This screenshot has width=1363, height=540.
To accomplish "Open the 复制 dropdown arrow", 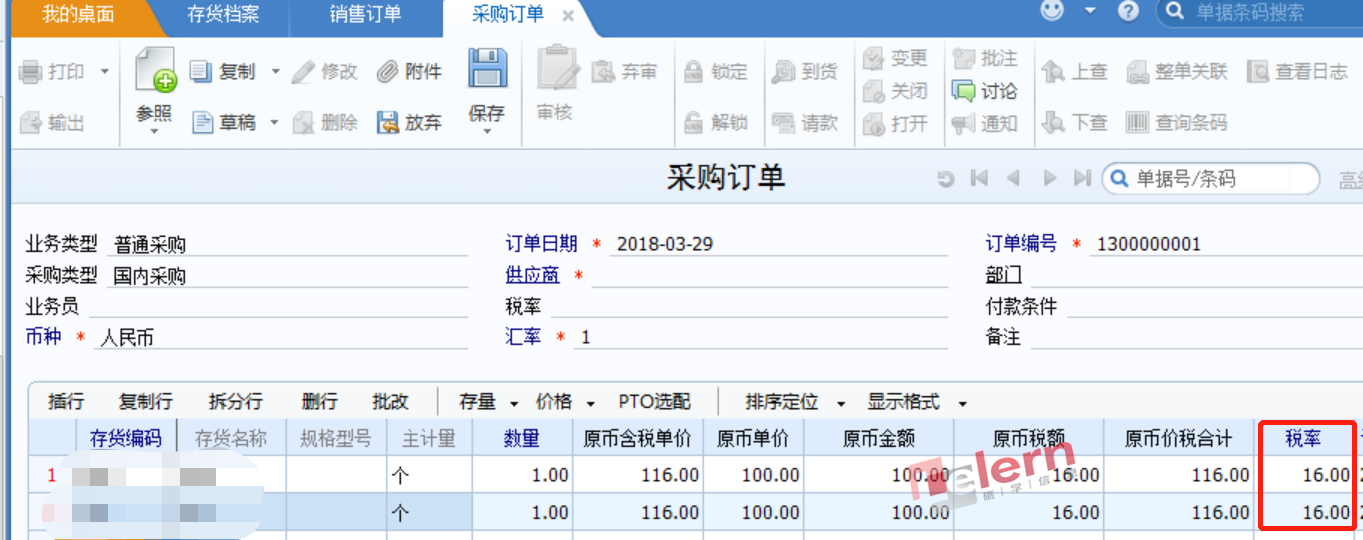I will (276, 73).
